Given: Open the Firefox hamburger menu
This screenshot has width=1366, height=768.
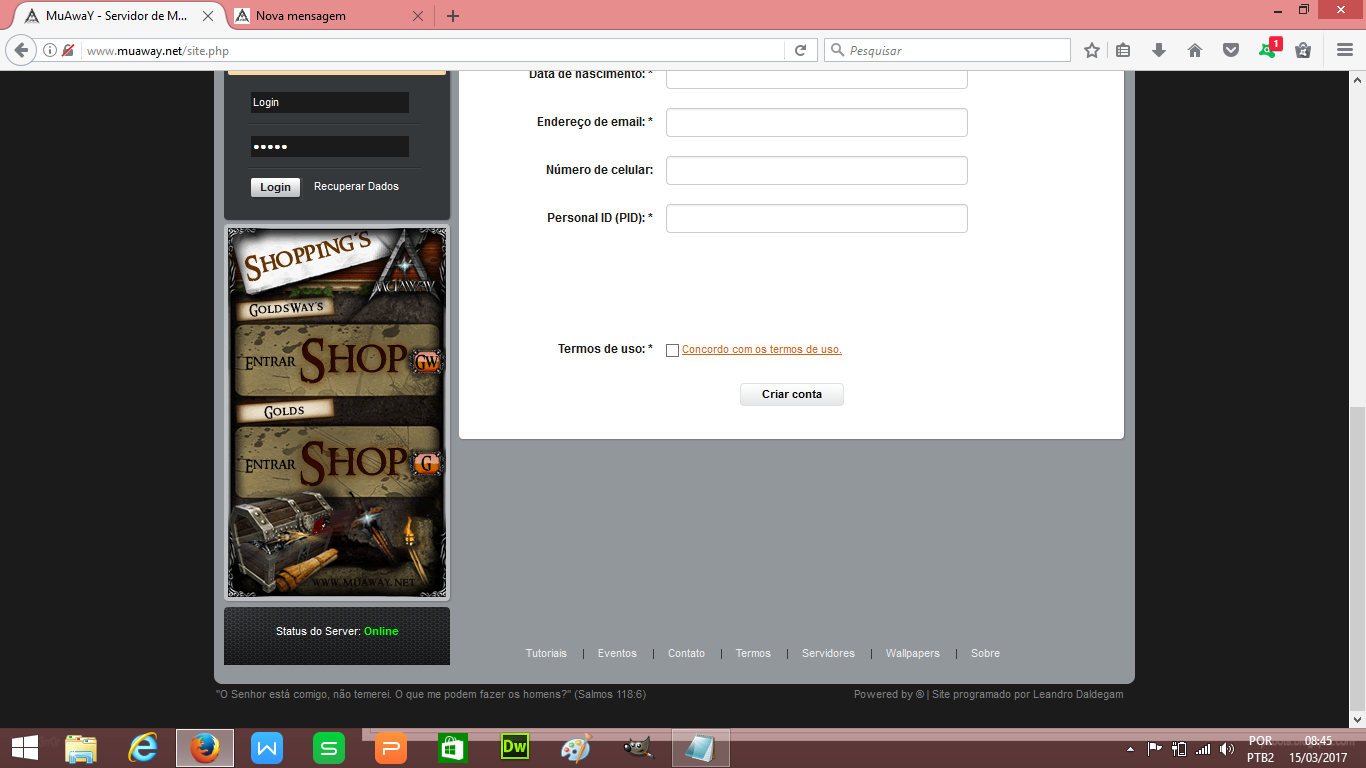Looking at the screenshot, I should 1345,50.
